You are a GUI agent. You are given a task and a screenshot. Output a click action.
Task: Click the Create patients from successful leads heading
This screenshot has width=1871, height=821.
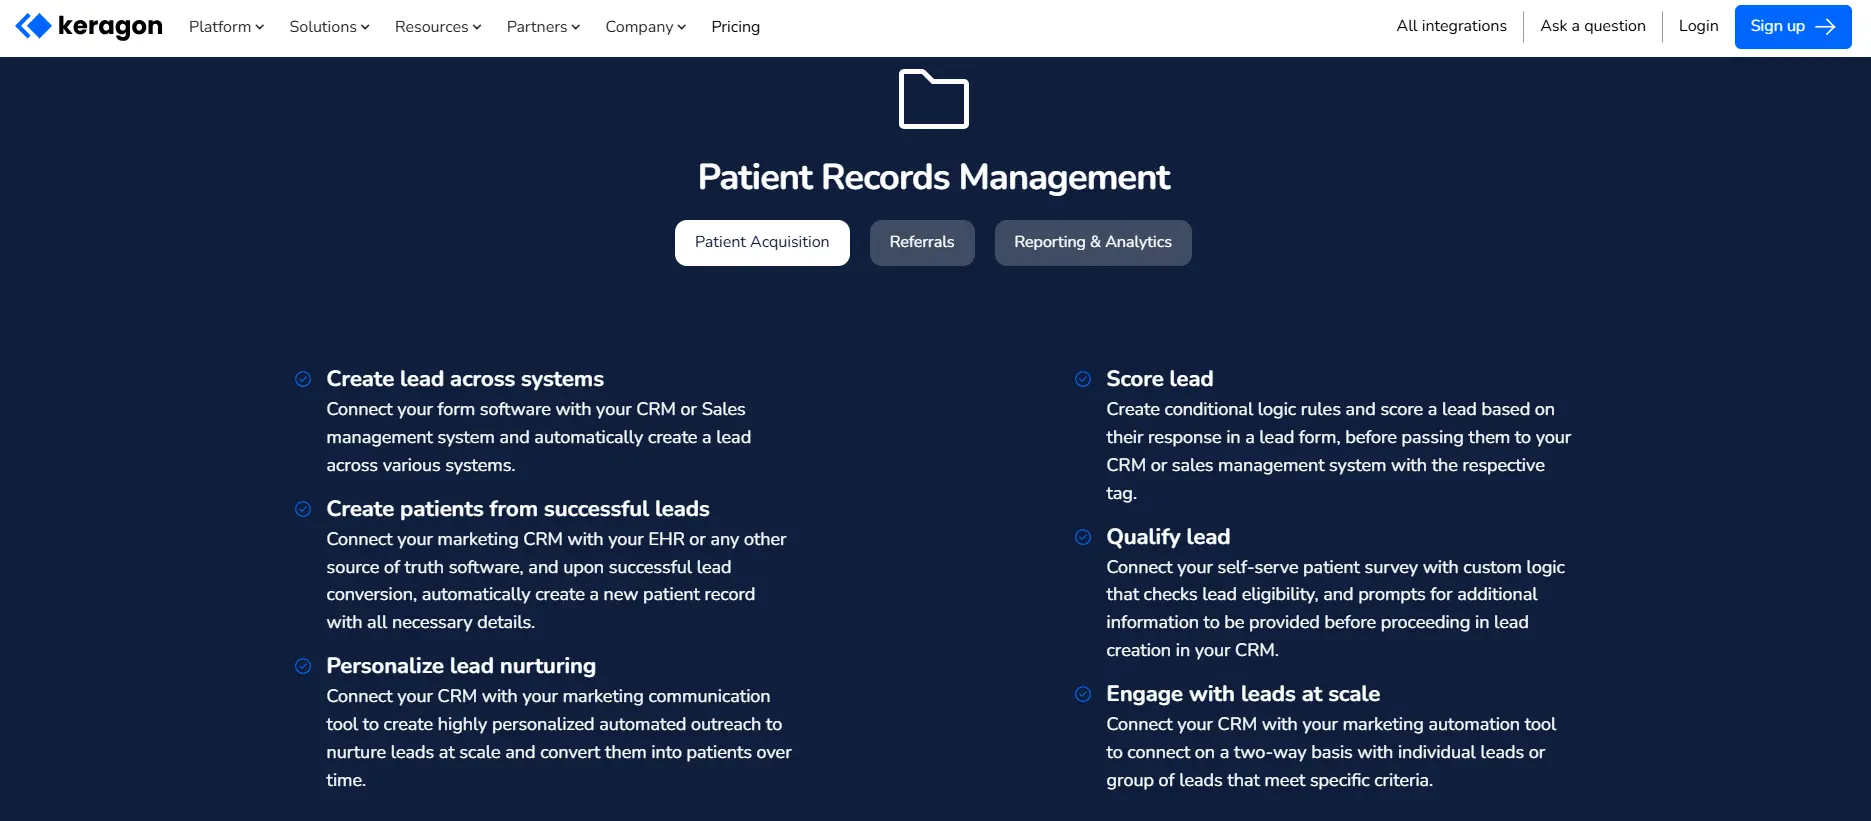(518, 509)
